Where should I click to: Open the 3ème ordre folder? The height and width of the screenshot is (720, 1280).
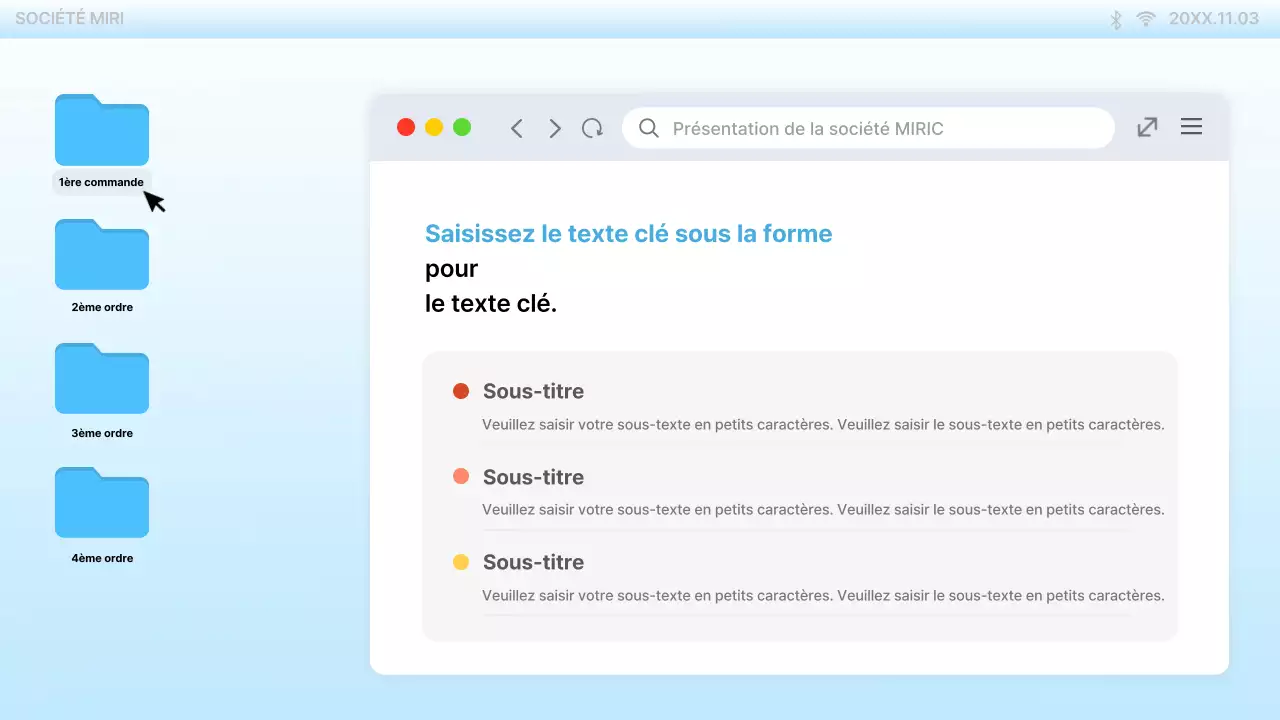click(x=101, y=379)
